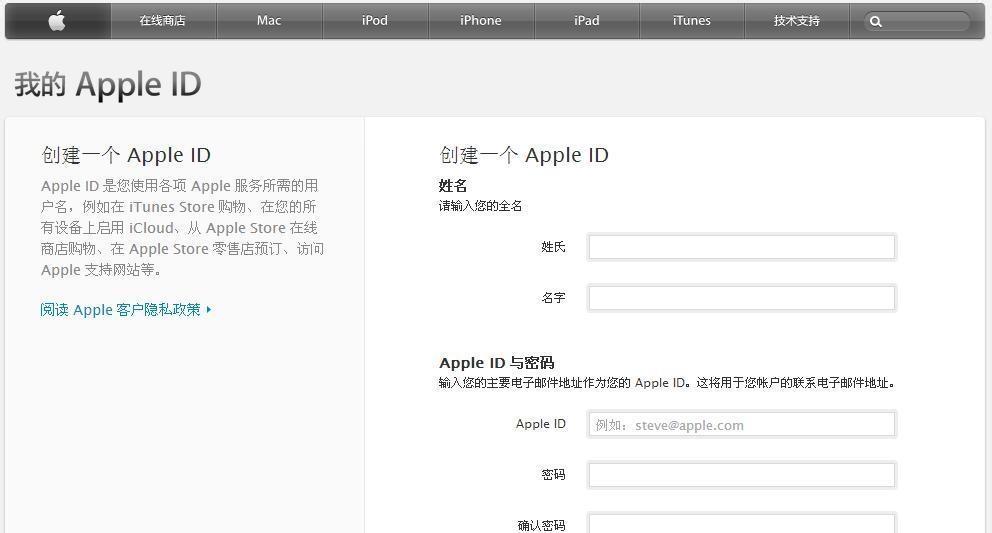Focus the 确认密码 input field
This screenshot has width=992, height=533.
741,524
